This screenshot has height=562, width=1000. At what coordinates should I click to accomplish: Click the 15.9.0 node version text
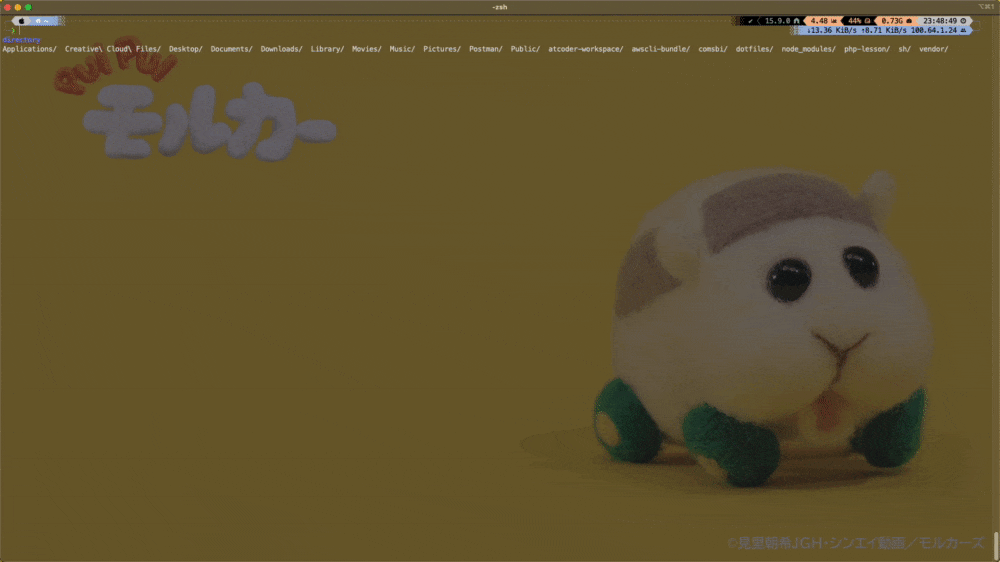(777, 21)
